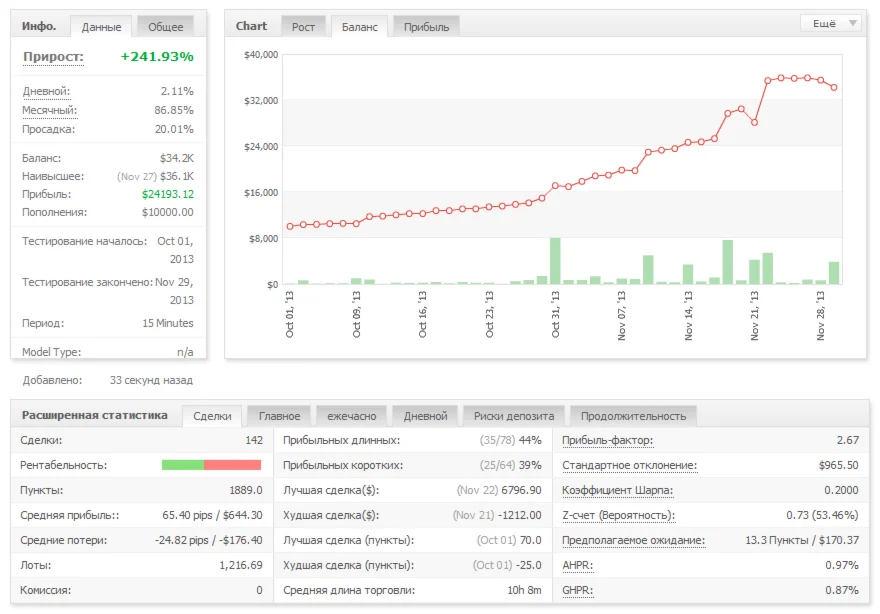Image resolution: width=880 pixels, height=614 pixels.
Task: Open the ежечасно statistics tab
Action: point(351,416)
